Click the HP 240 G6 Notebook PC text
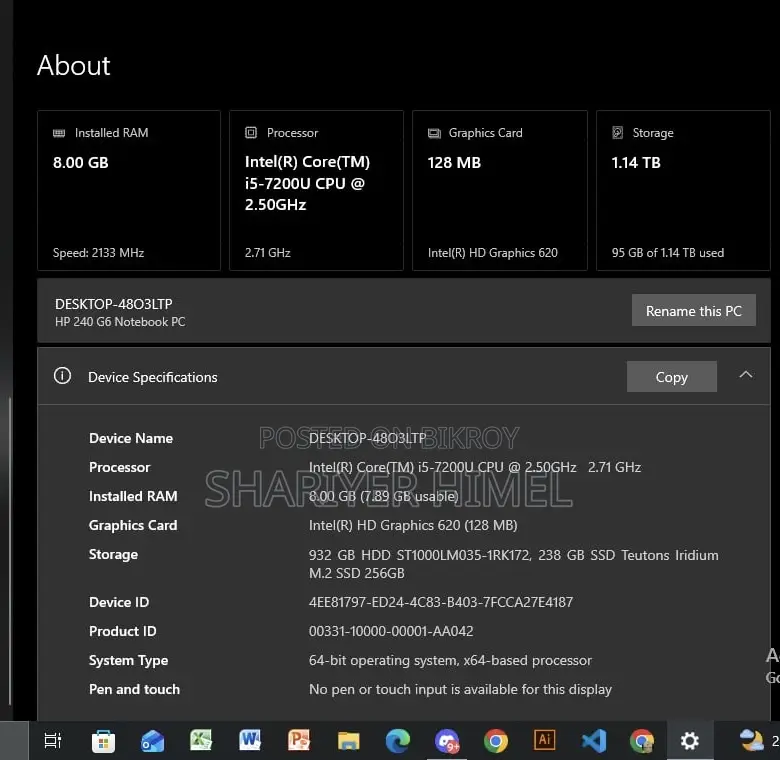 click(x=120, y=322)
